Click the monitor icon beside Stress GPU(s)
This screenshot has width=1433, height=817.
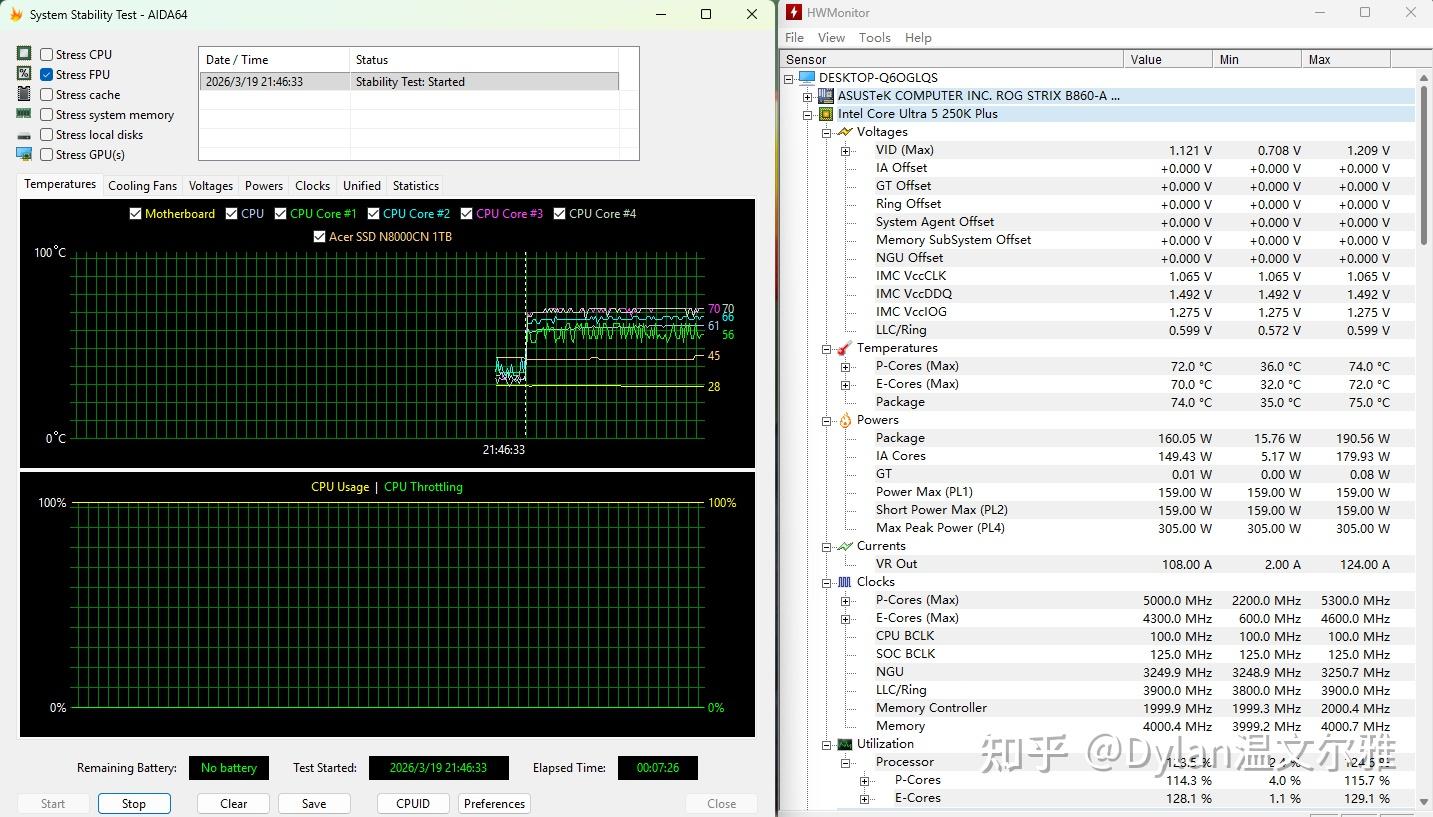[24, 154]
